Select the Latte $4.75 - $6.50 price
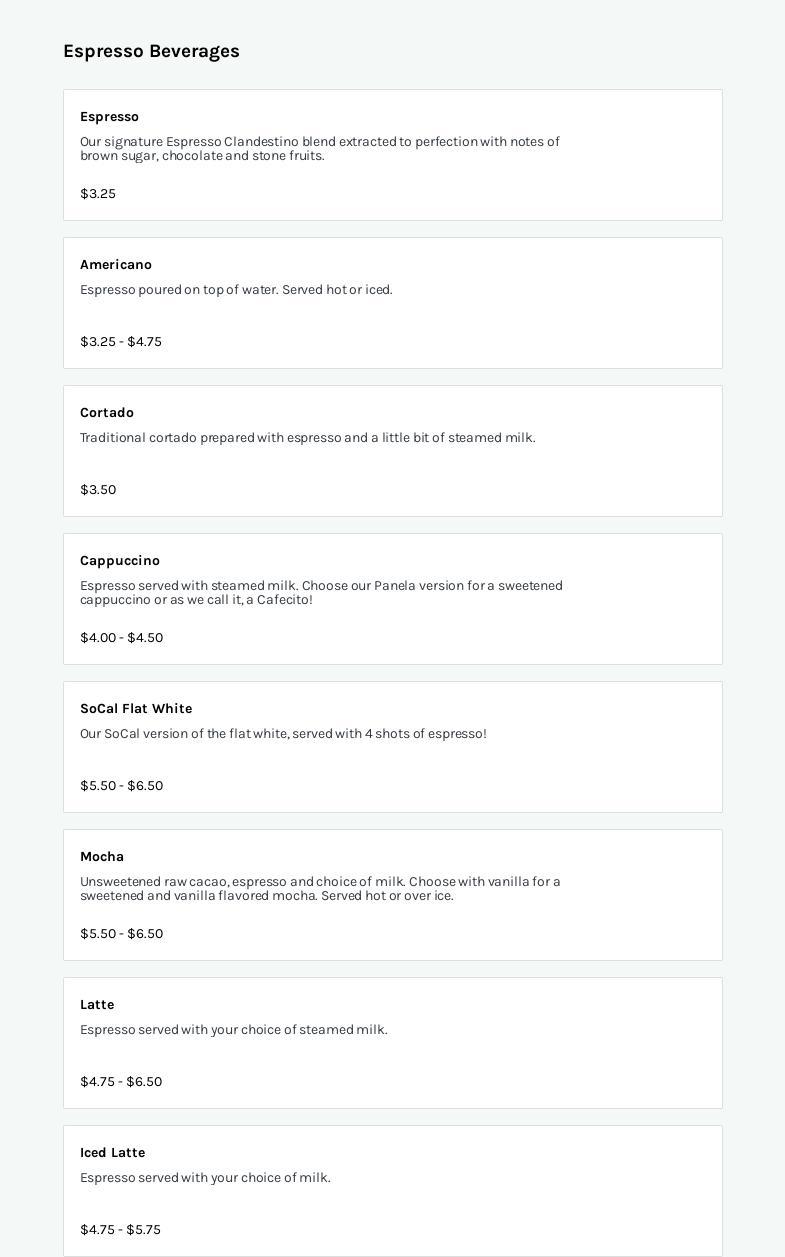The image size is (785, 1257). click(x=121, y=1082)
